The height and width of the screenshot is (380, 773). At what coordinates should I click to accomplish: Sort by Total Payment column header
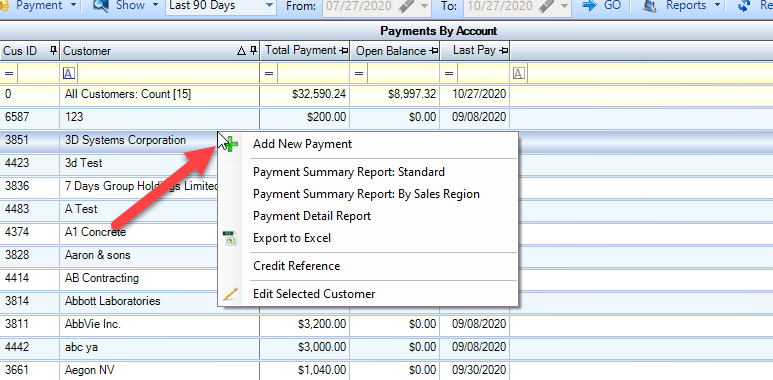(304, 50)
